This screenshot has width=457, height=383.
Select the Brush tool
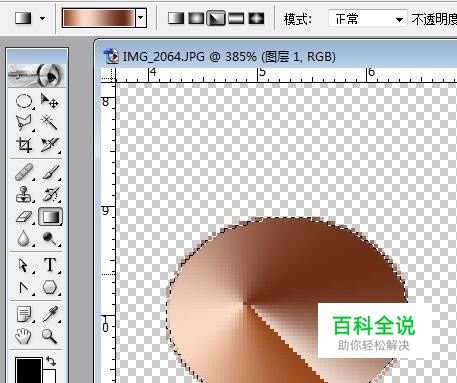coord(50,172)
